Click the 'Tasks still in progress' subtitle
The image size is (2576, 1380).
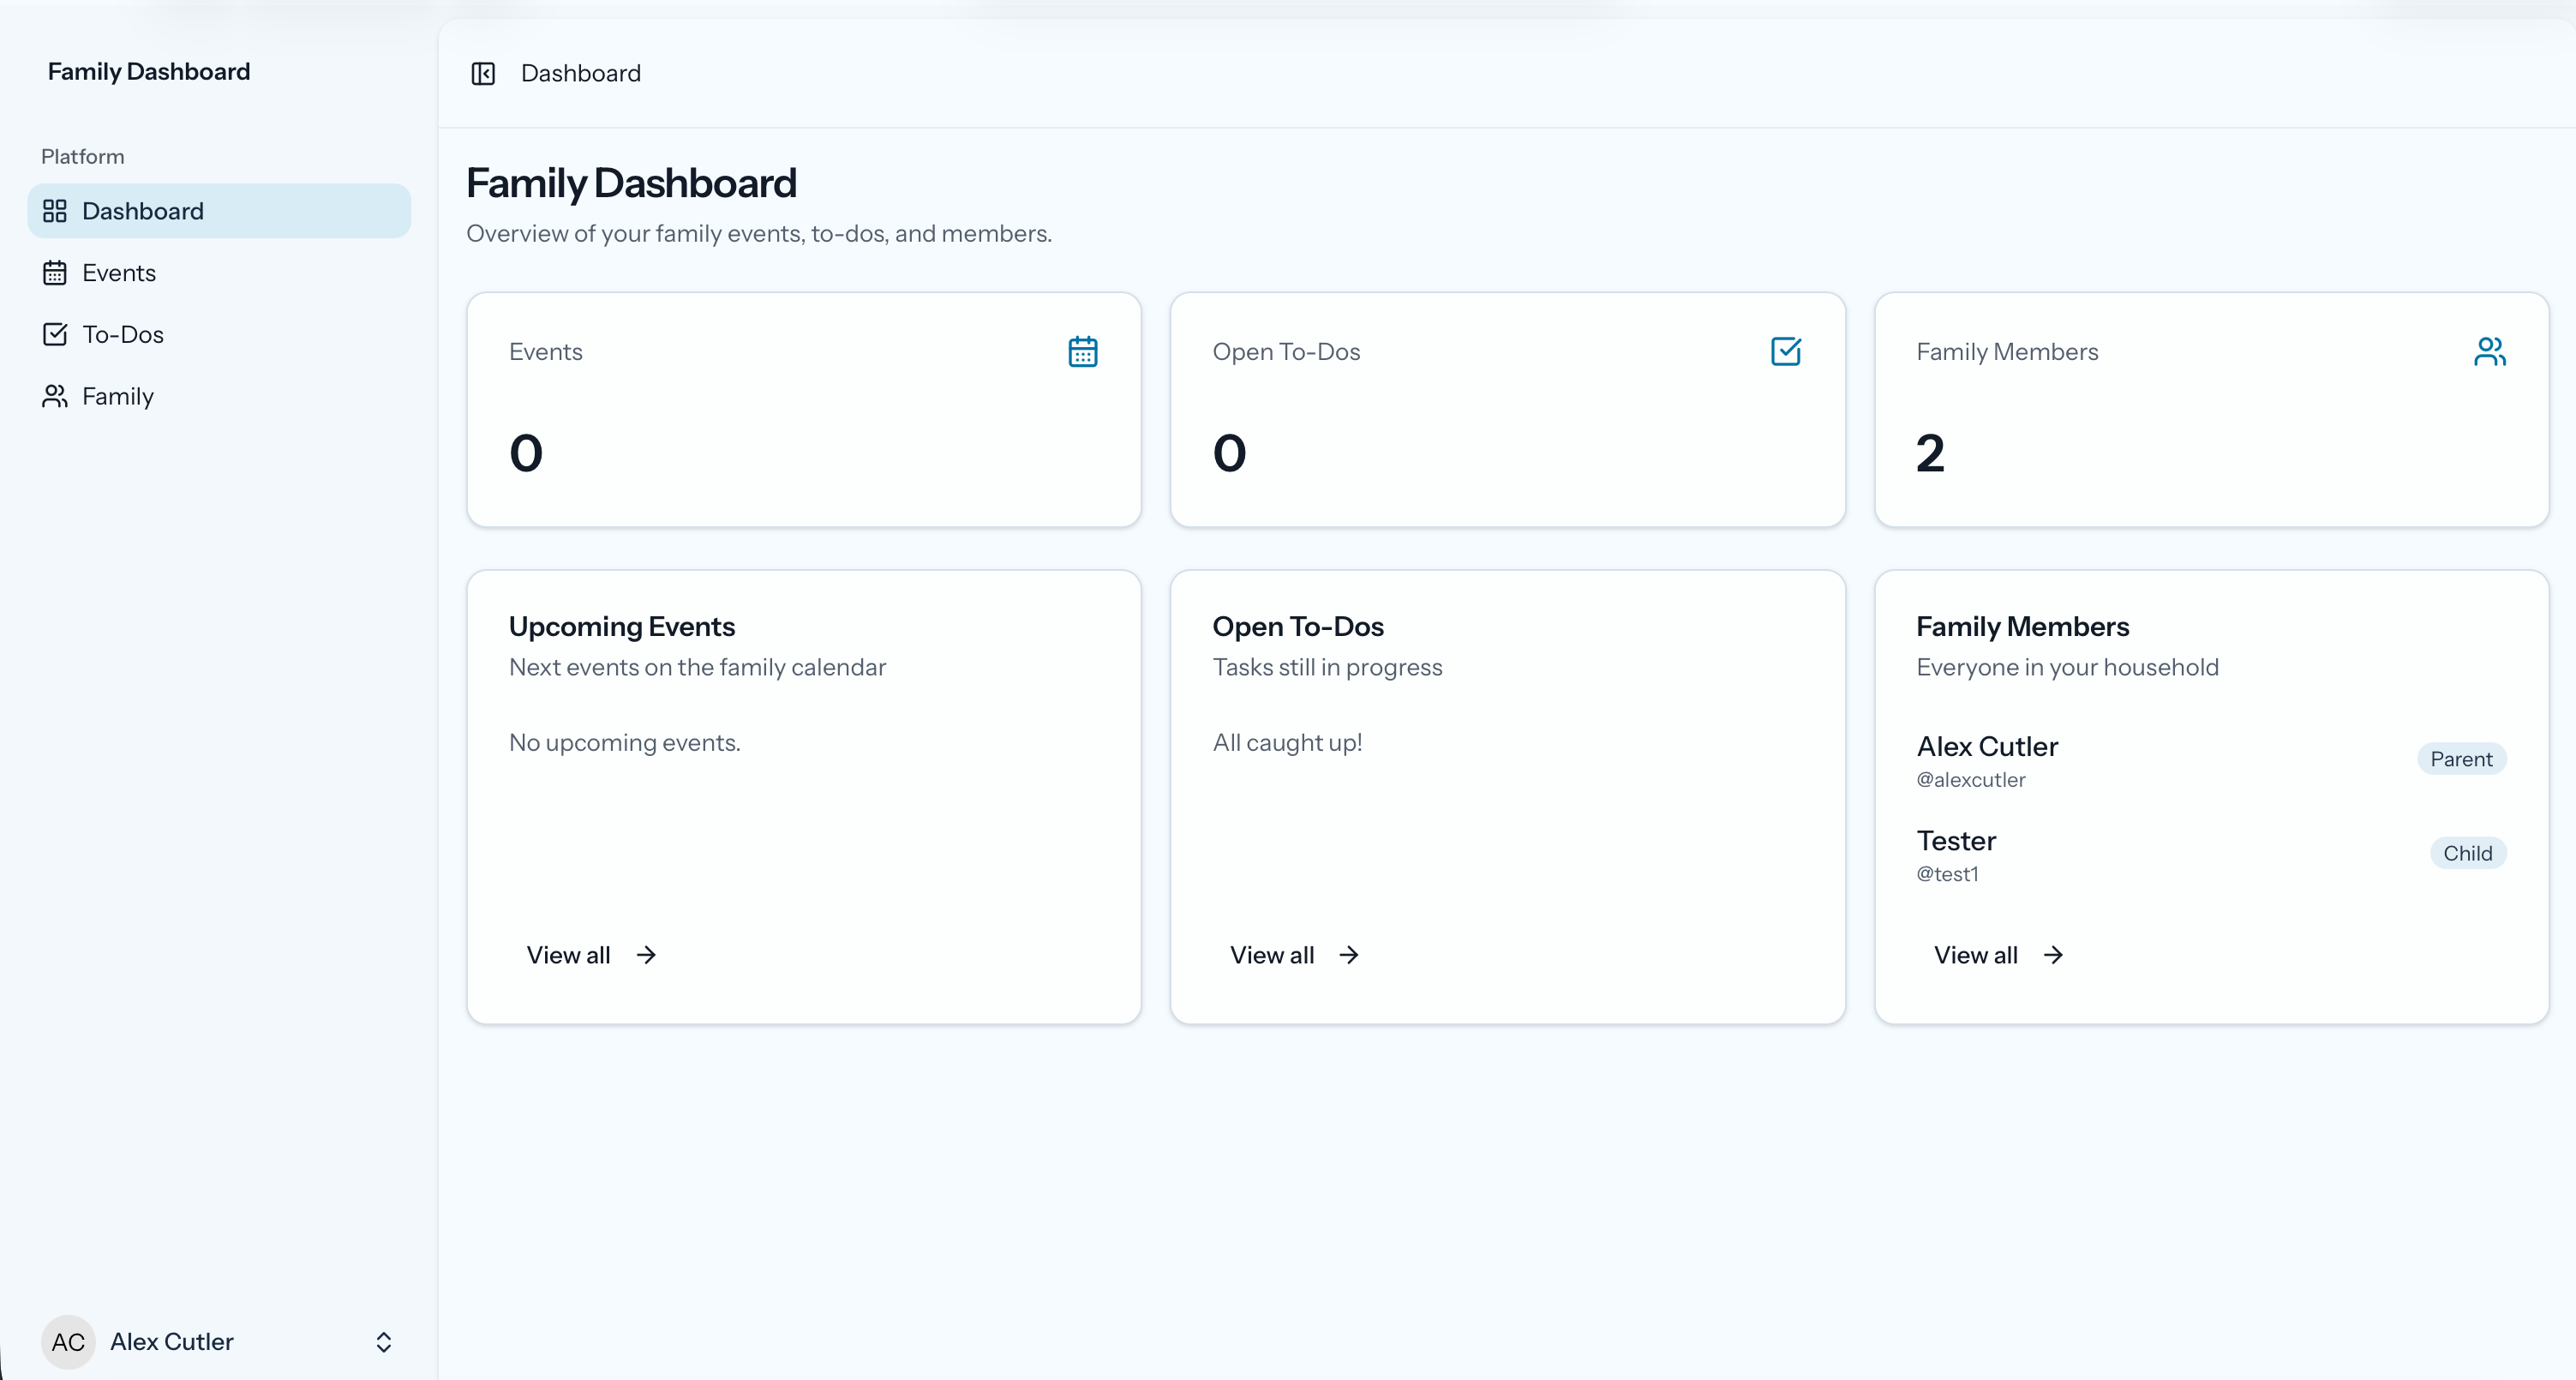coord(1327,667)
